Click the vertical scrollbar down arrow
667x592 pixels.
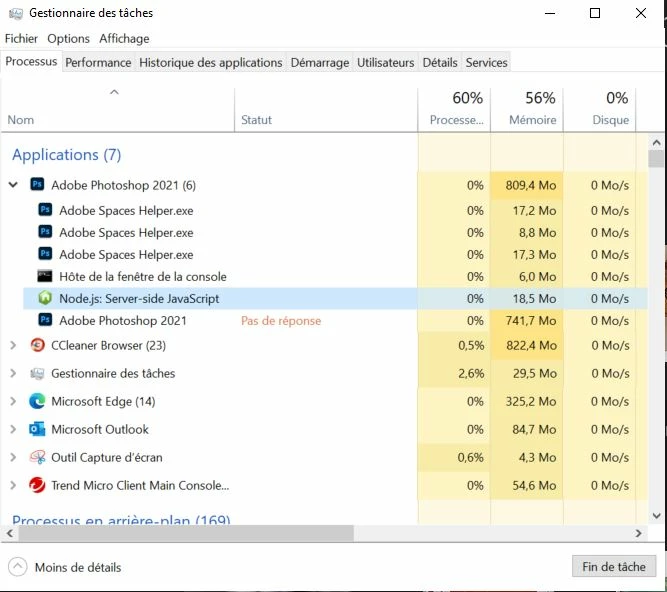(656, 515)
